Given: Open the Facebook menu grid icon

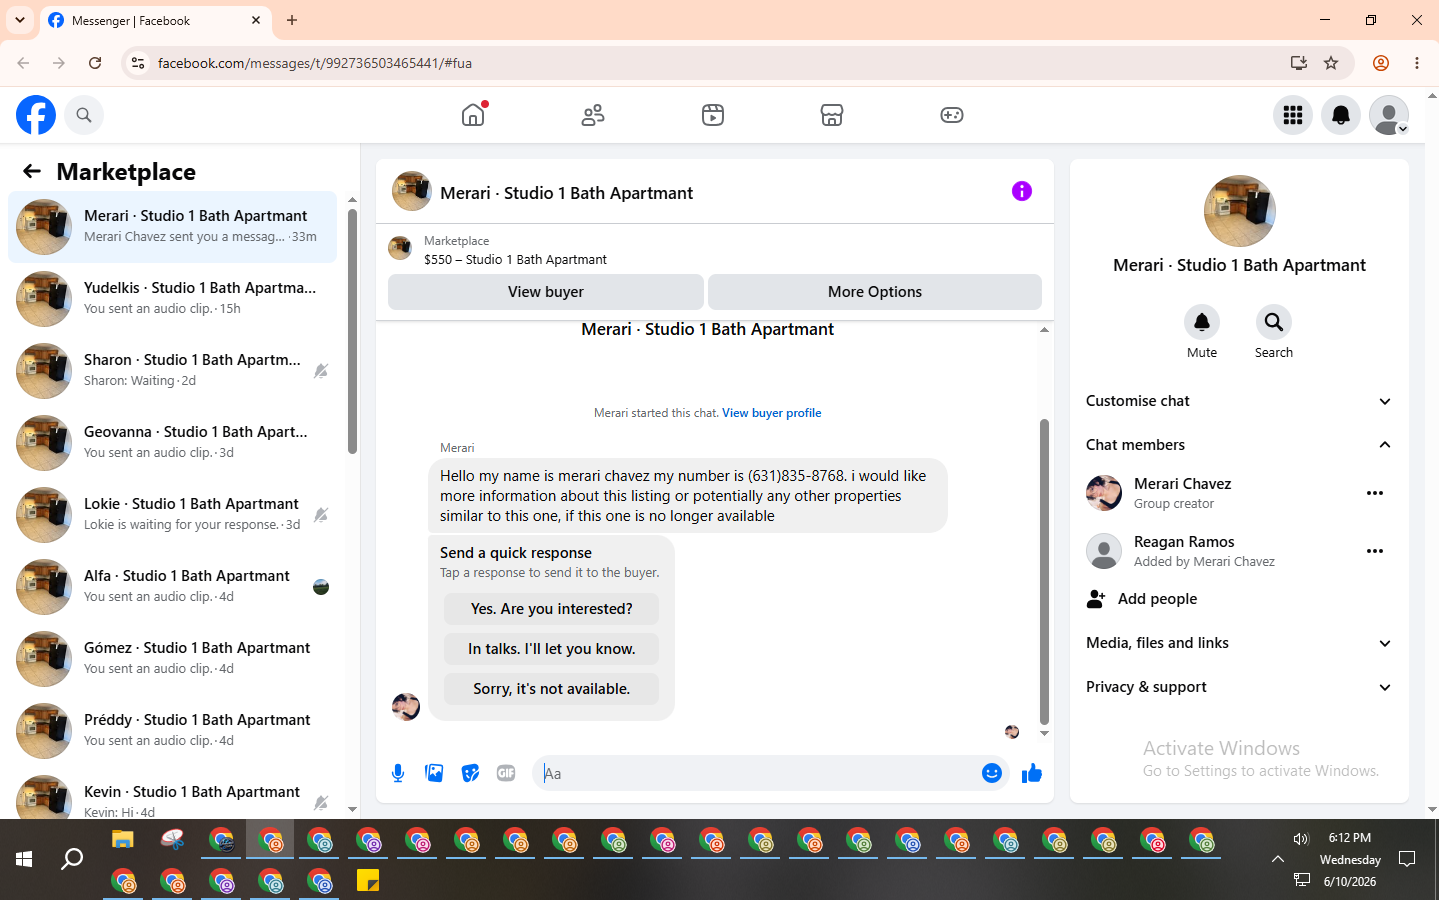Looking at the screenshot, I should [1293, 115].
